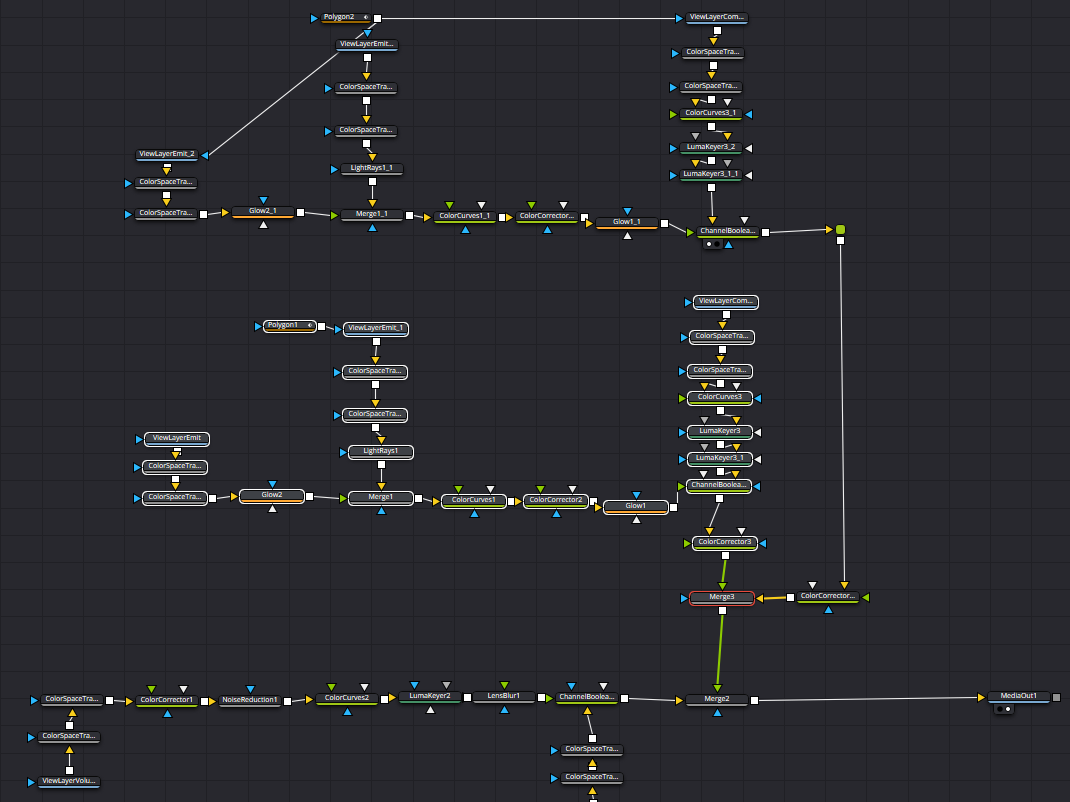Select the LightRays1 node
Viewport: 1070px width, 802px height.
[x=381, y=452]
